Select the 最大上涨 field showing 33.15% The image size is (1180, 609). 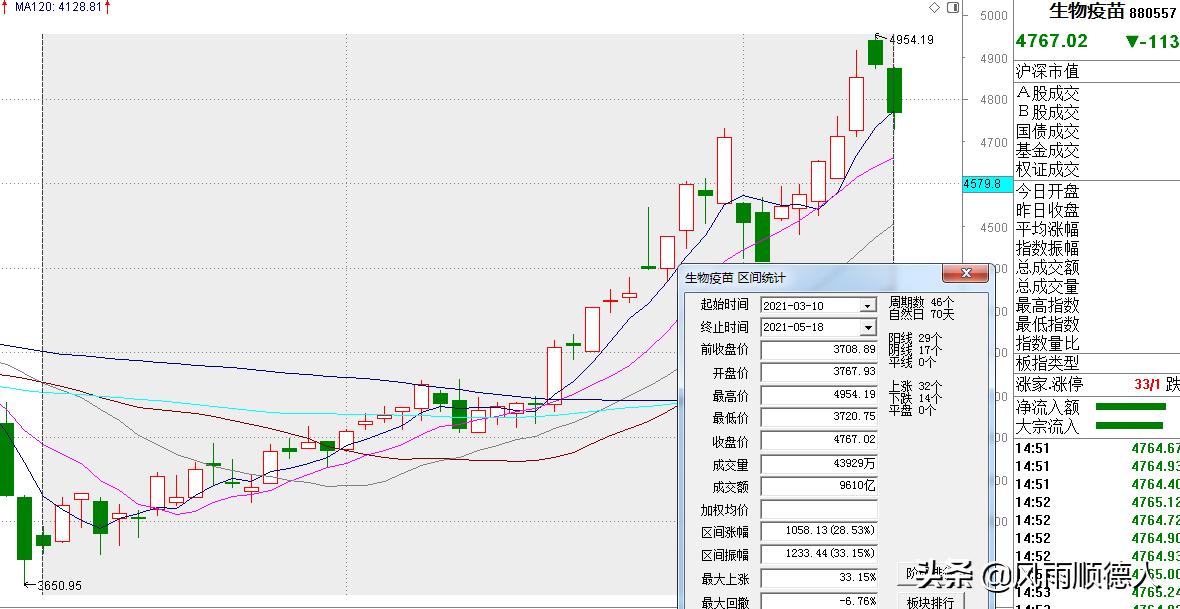point(819,578)
